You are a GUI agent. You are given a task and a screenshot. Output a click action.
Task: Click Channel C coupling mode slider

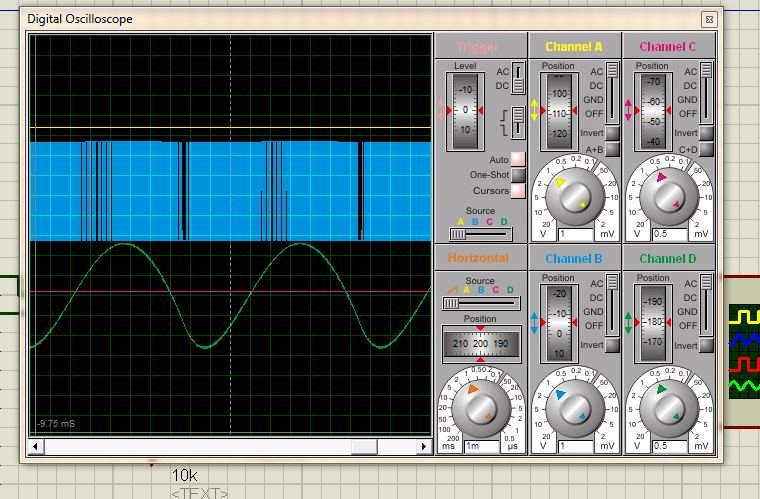click(x=707, y=92)
